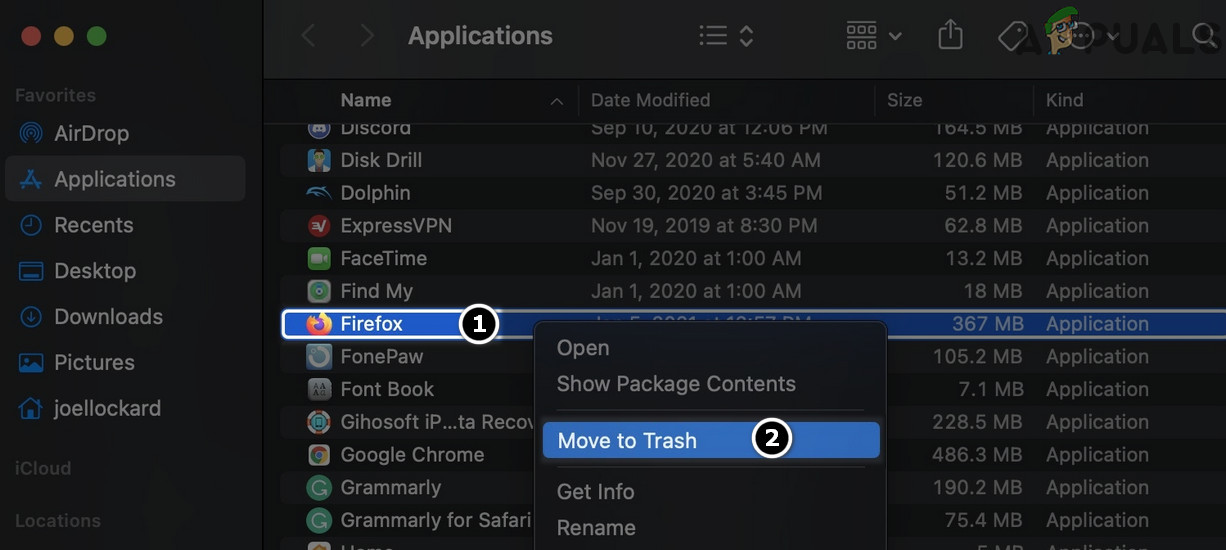Click the Share toolbar icon
The image size is (1226, 550).
[950, 37]
